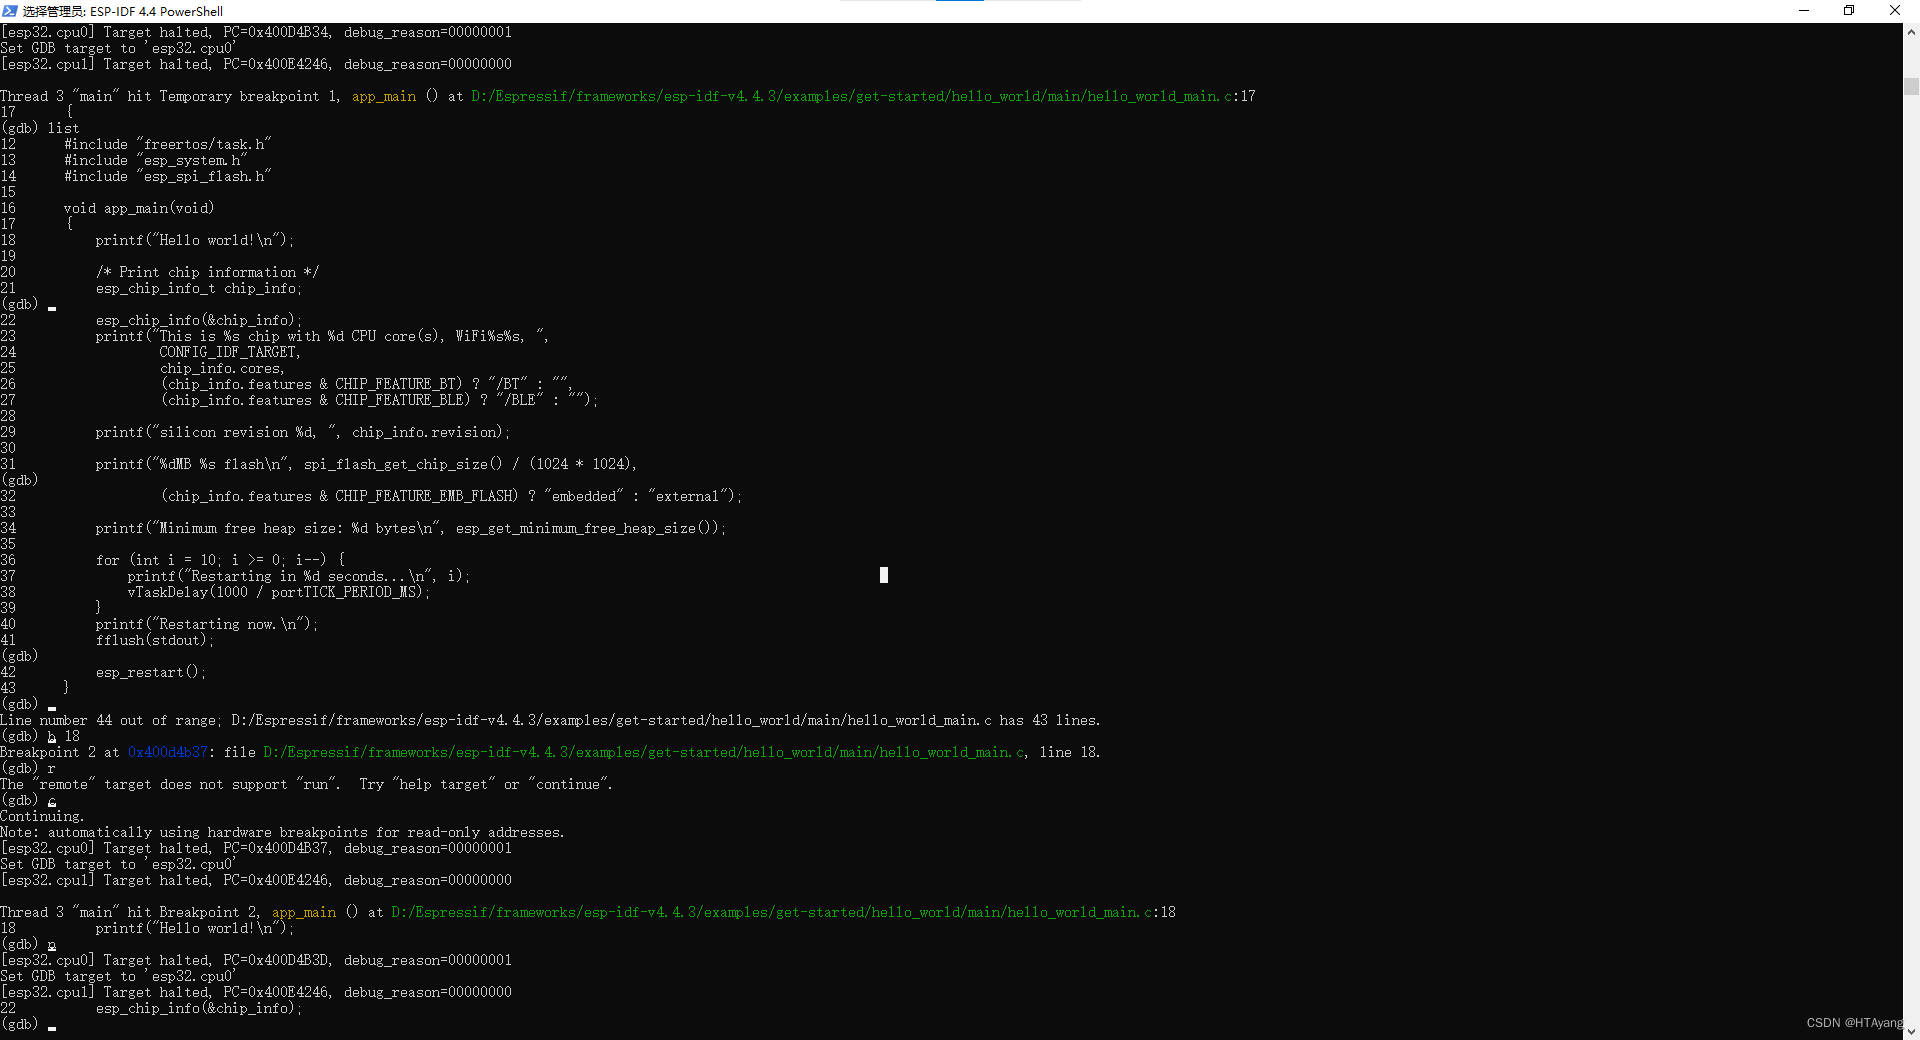Click the yellow app_main text on the Temporary breakpoint line
Image resolution: width=1920 pixels, height=1040 pixels.
coord(384,96)
